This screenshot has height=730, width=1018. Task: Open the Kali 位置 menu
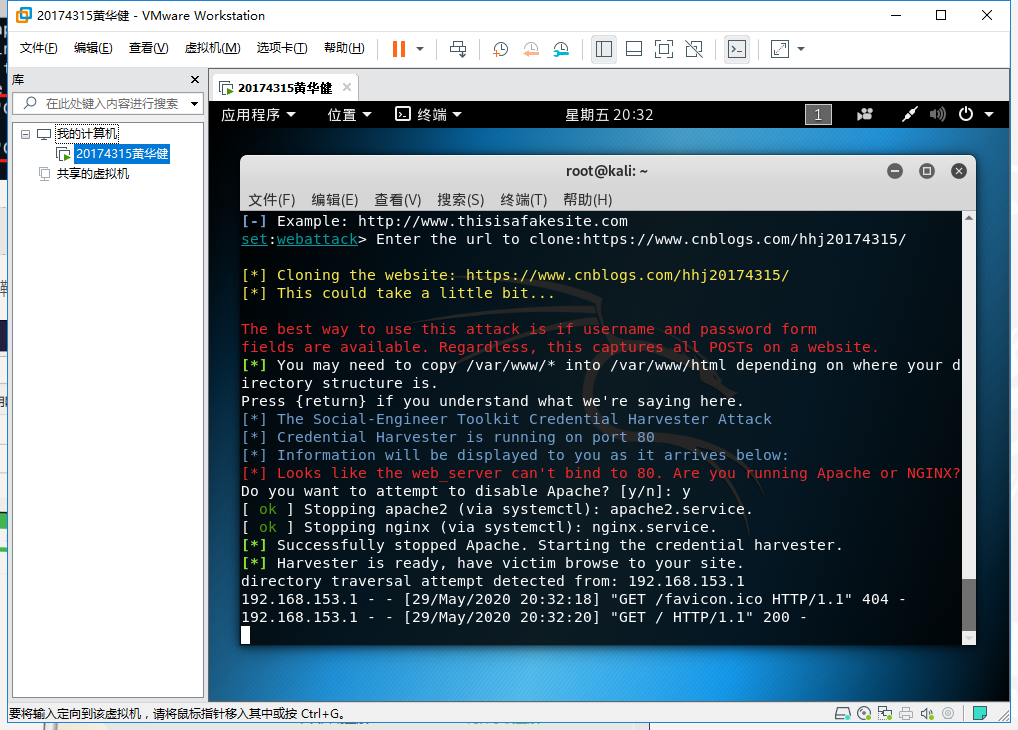pos(349,115)
